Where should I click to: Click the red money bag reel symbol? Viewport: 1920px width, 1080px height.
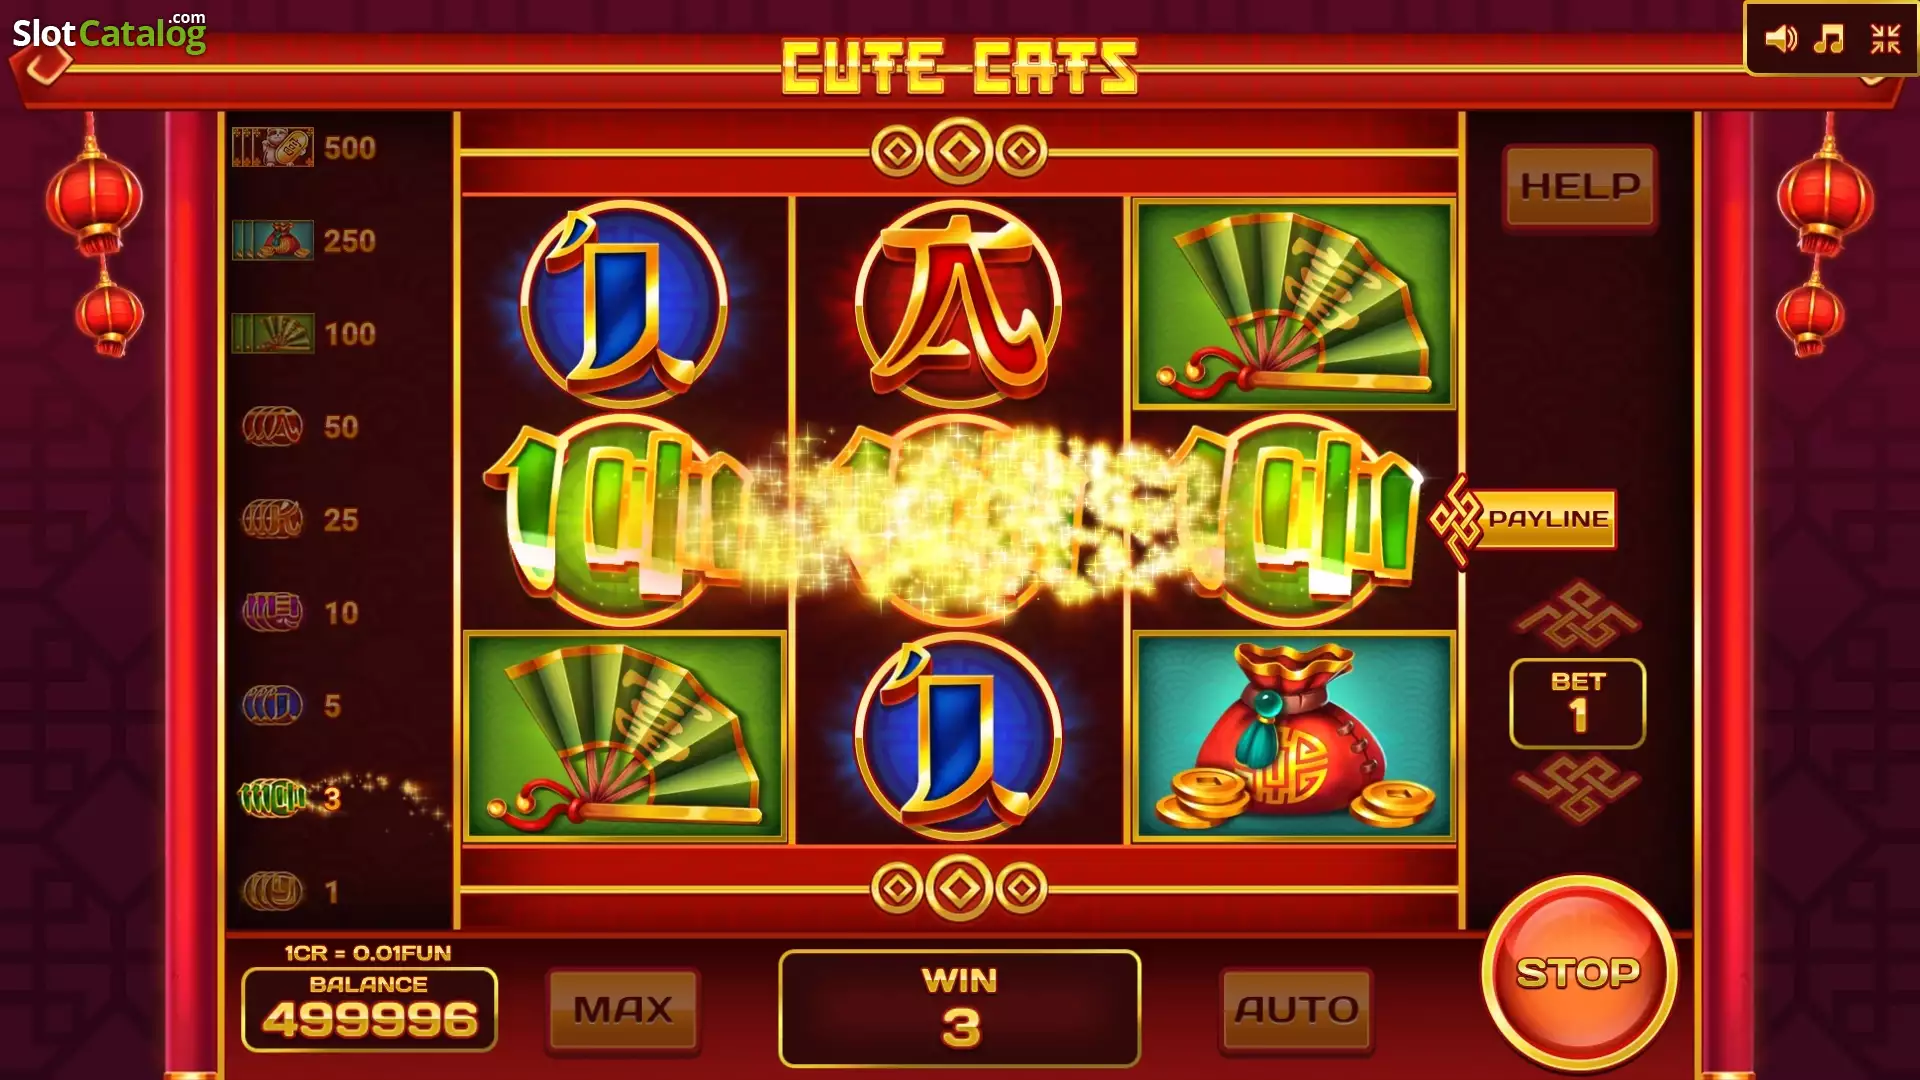click(1294, 736)
